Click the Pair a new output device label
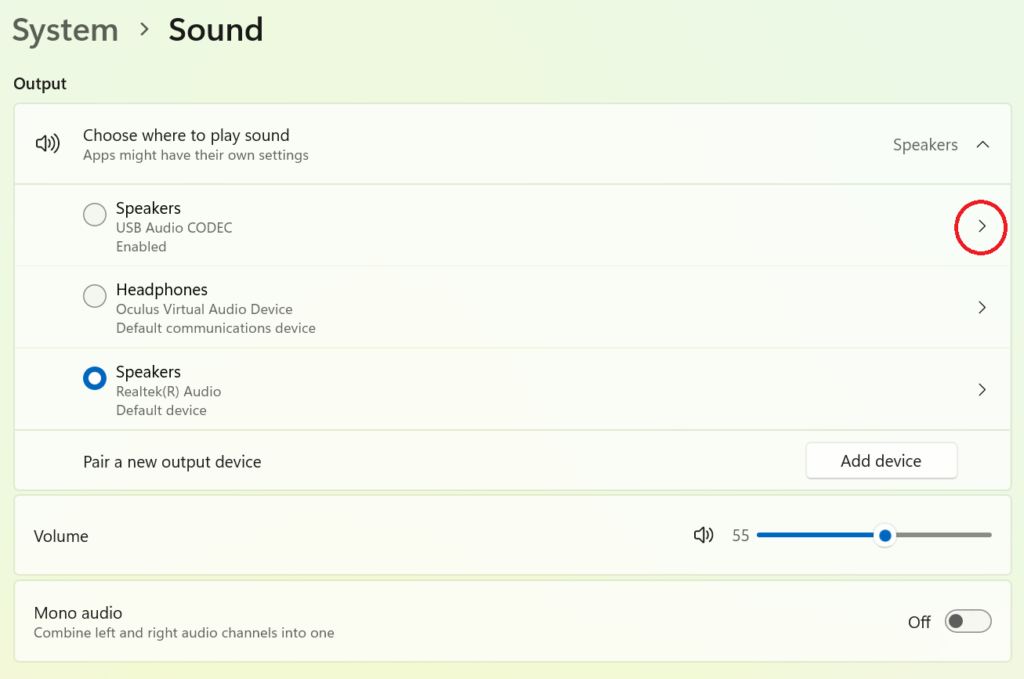The image size is (1024, 679). point(172,462)
